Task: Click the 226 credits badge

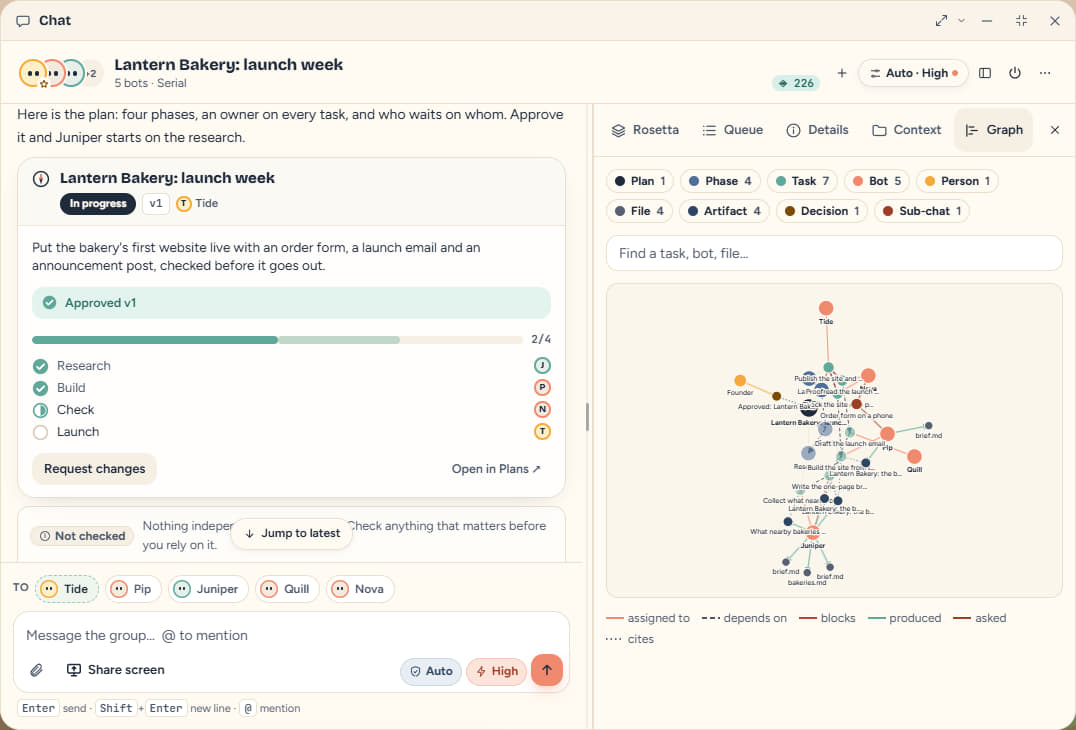Action: [796, 83]
